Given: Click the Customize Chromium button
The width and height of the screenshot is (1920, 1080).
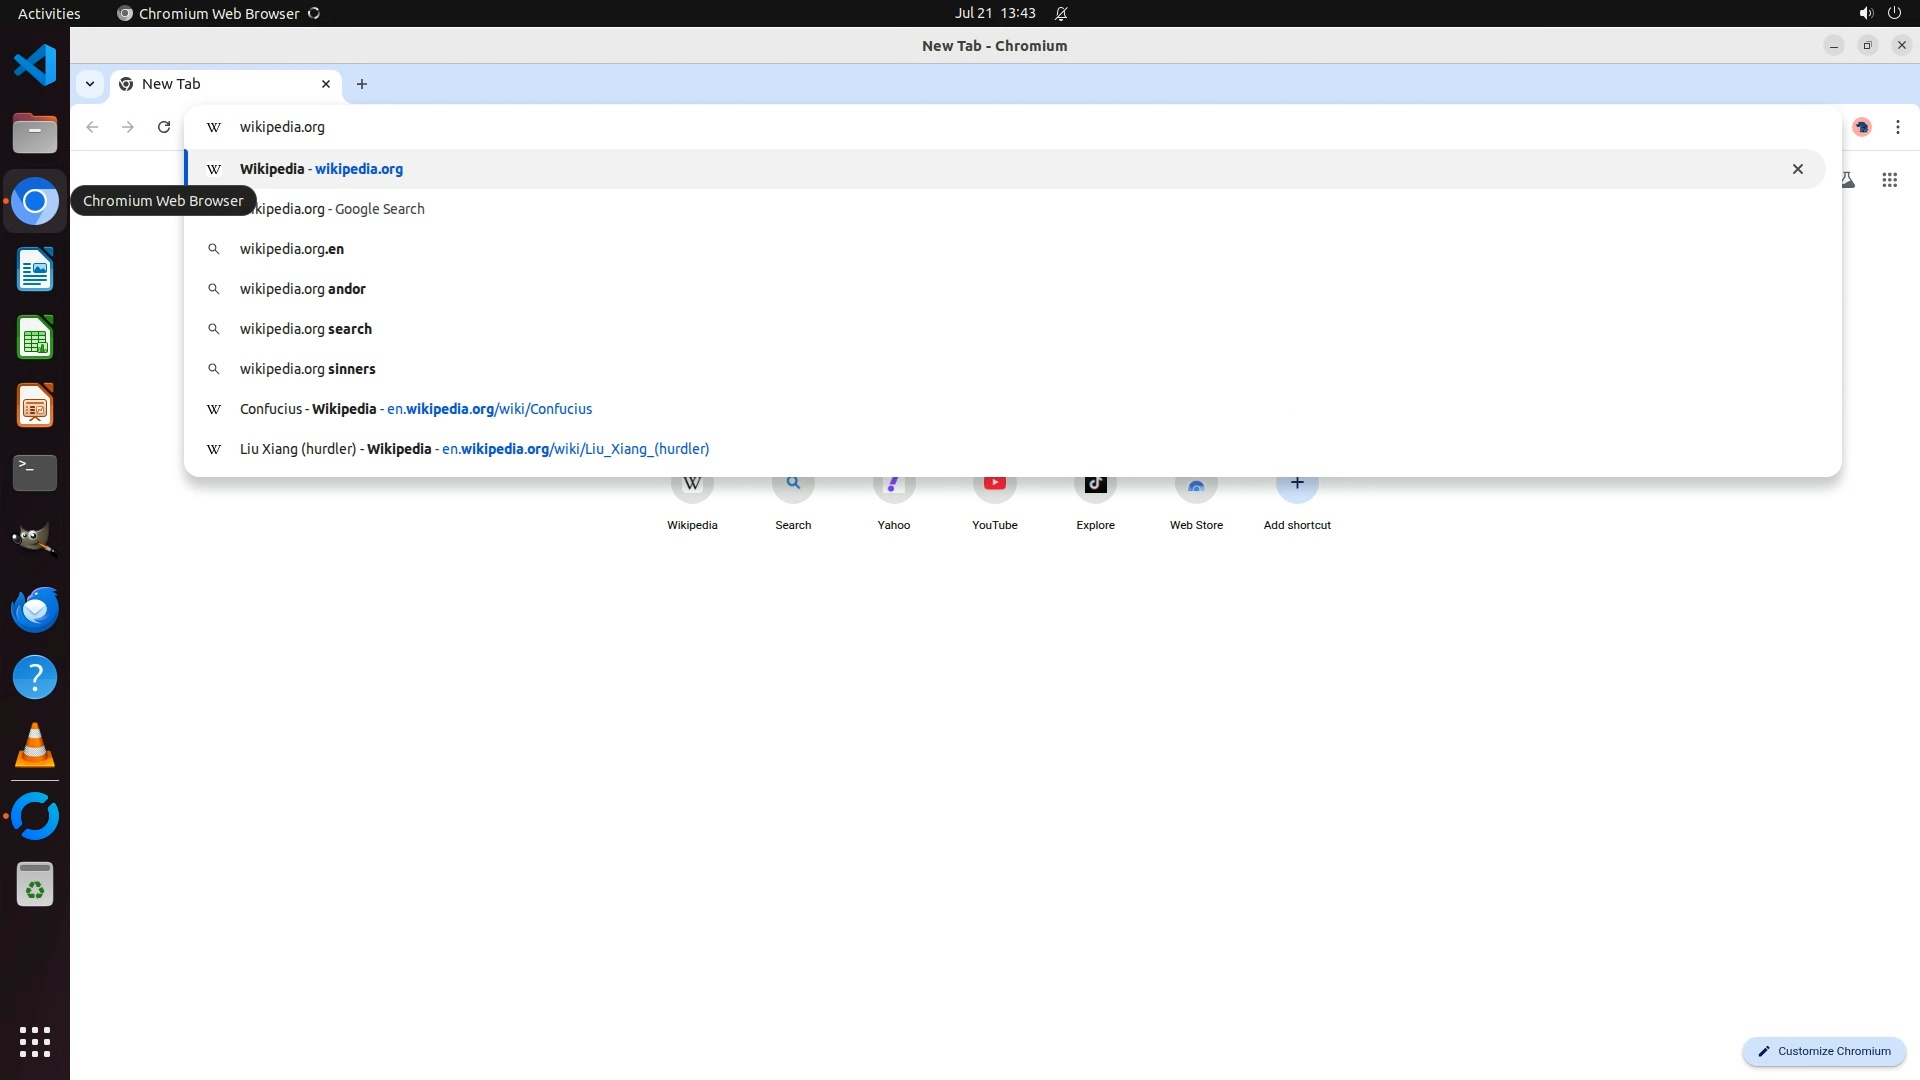Looking at the screenshot, I should click(x=1824, y=1051).
